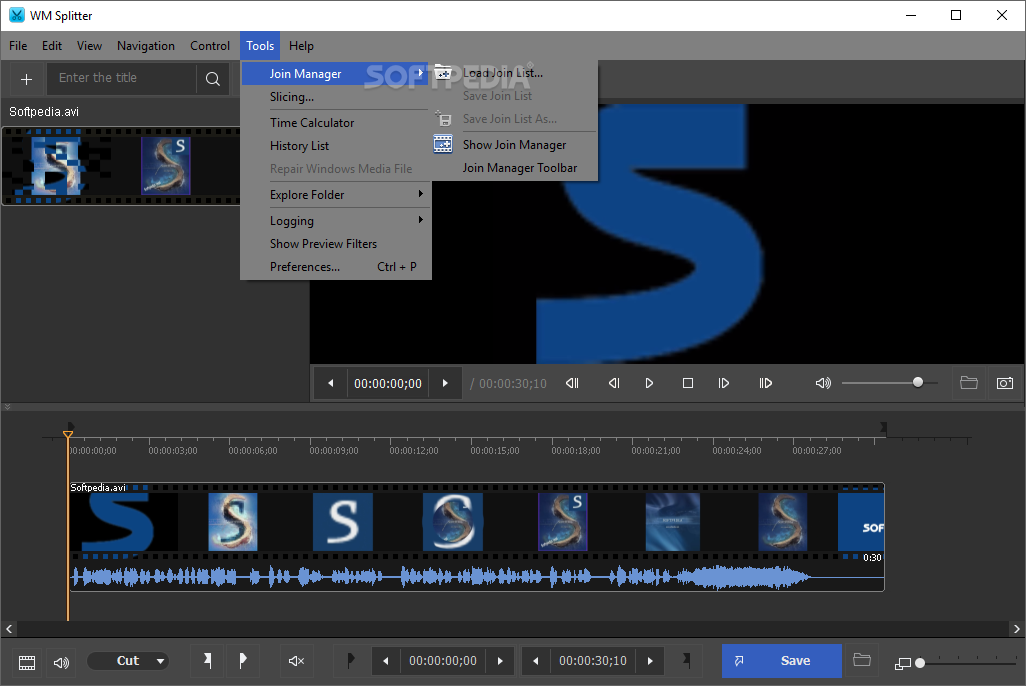The image size is (1026, 686).
Task: Step forward one frame
Action: 724,383
